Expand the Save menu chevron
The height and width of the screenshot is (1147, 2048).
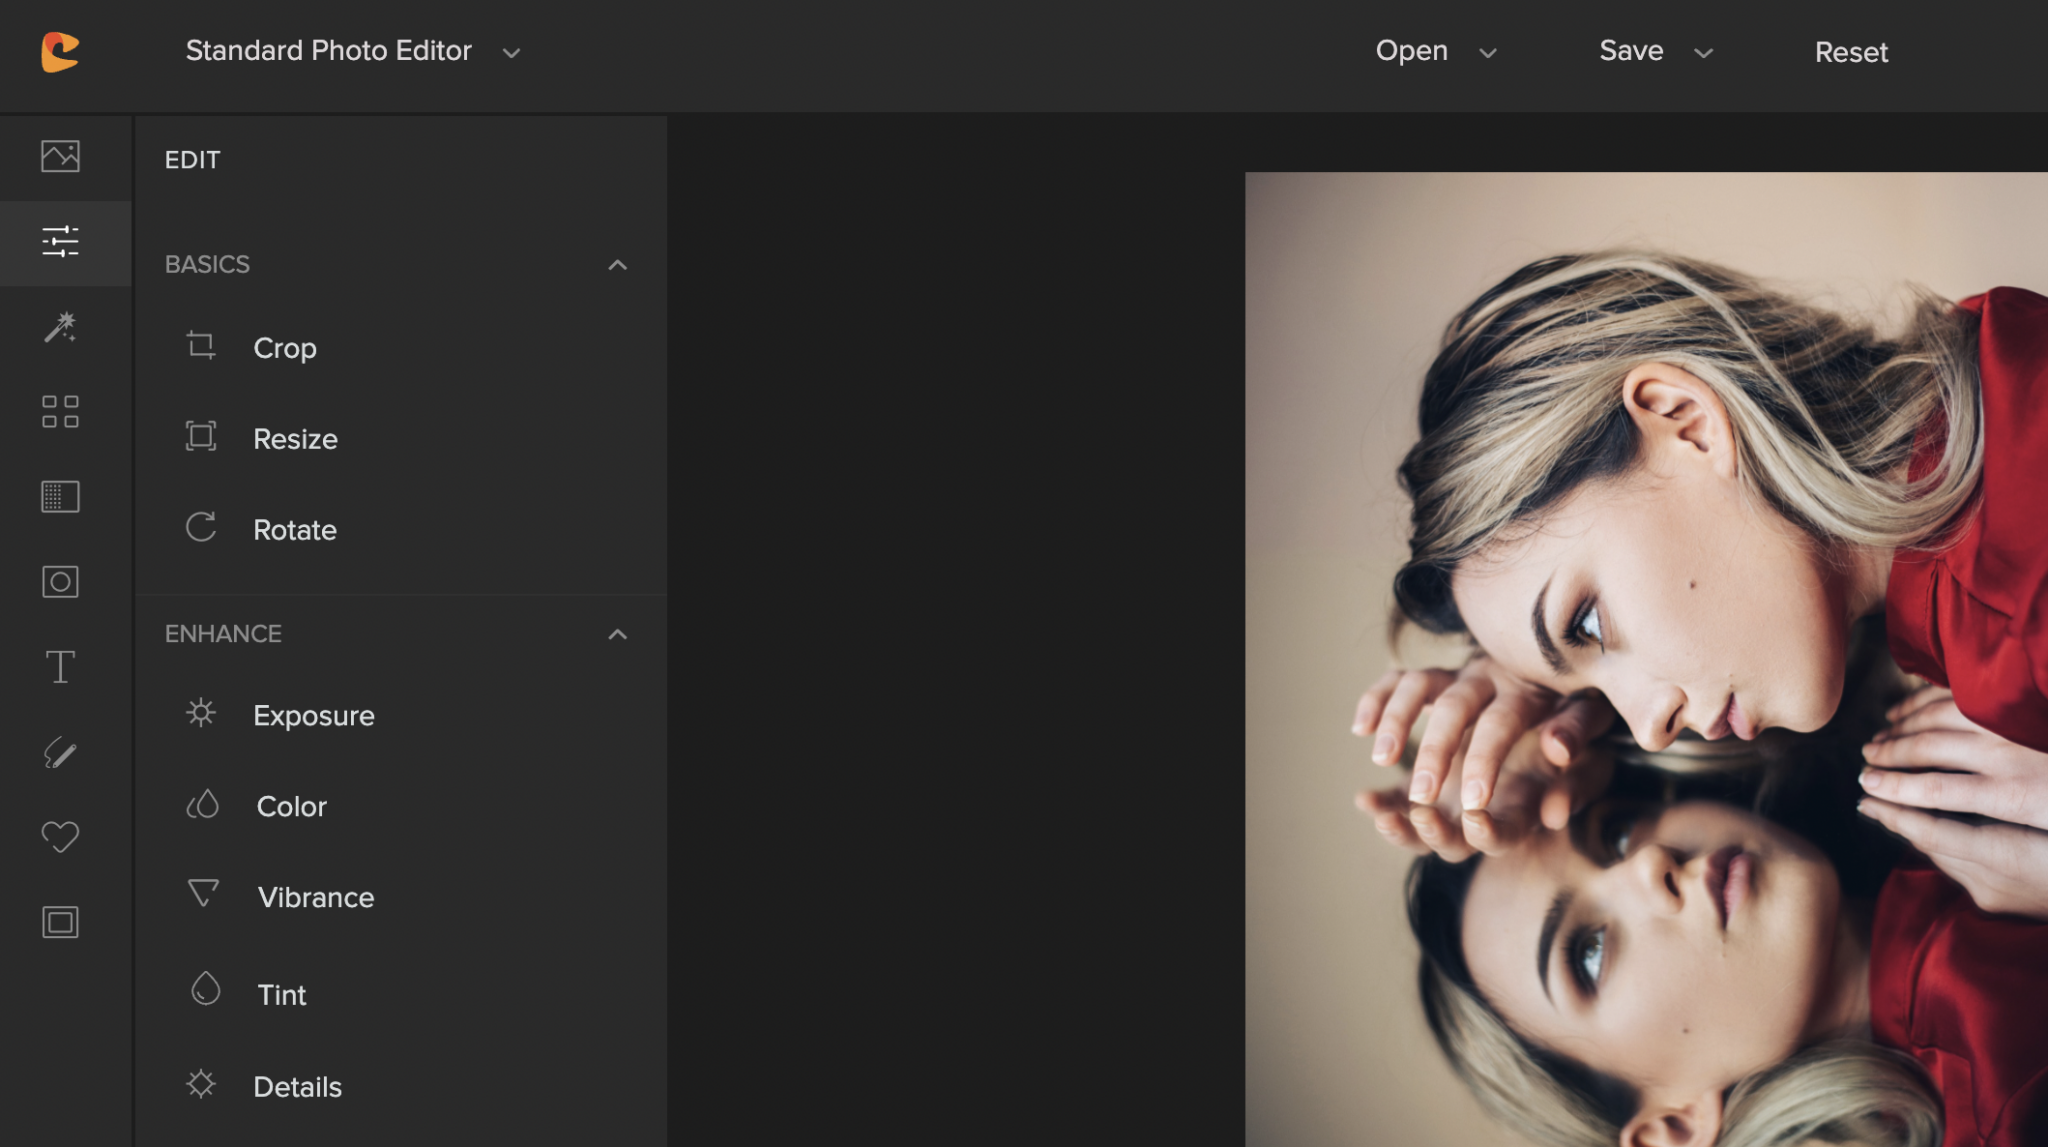point(1704,53)
